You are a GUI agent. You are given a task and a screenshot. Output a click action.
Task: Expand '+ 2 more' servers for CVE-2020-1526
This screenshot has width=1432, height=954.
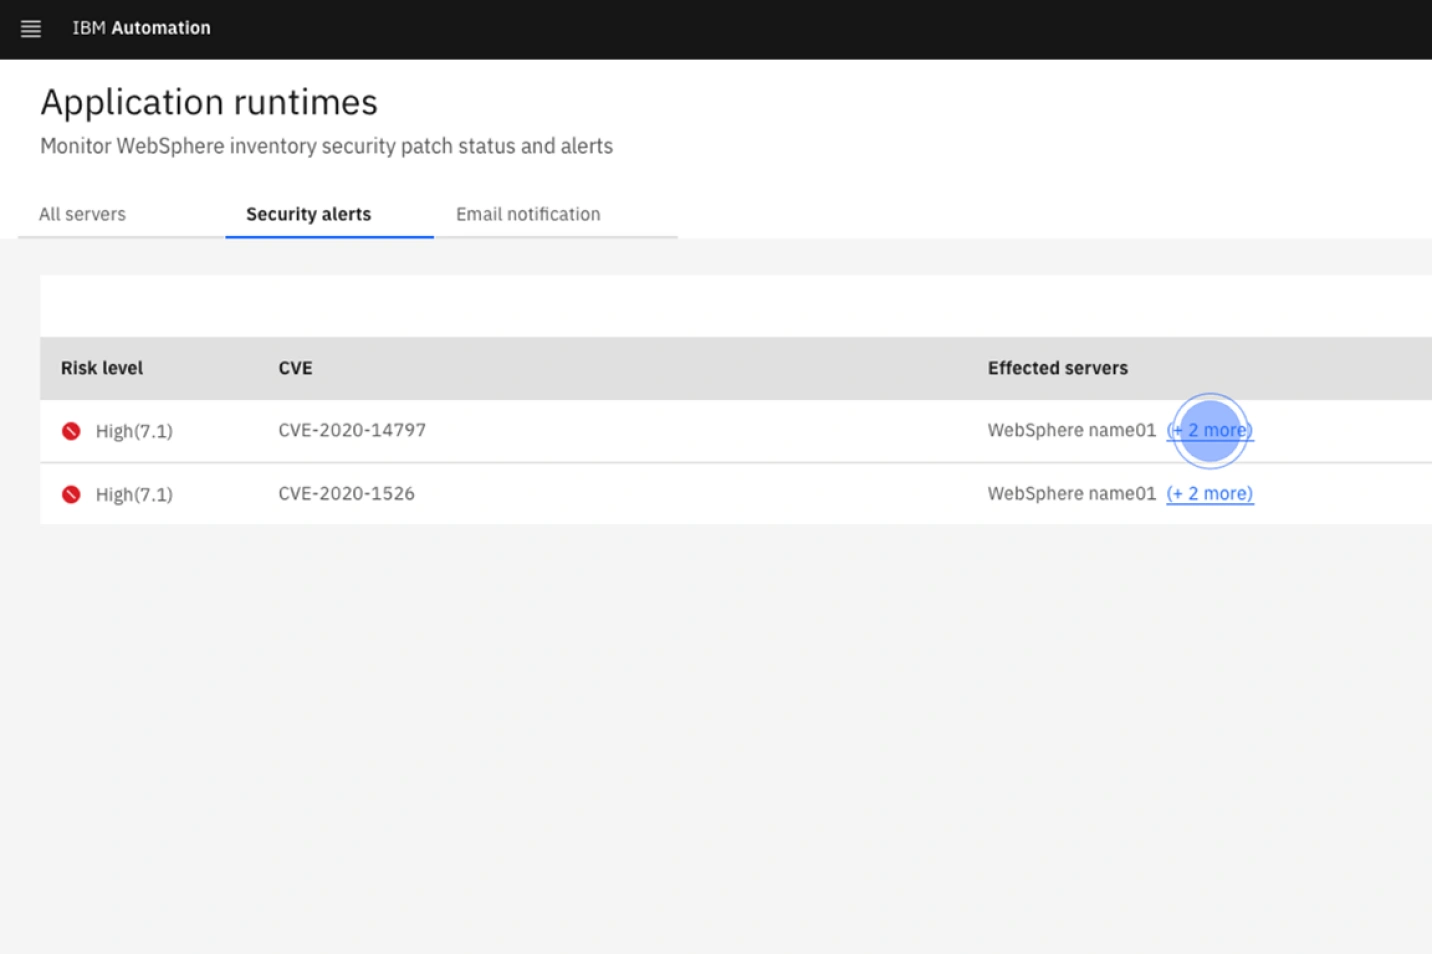tap(1209, 494)
